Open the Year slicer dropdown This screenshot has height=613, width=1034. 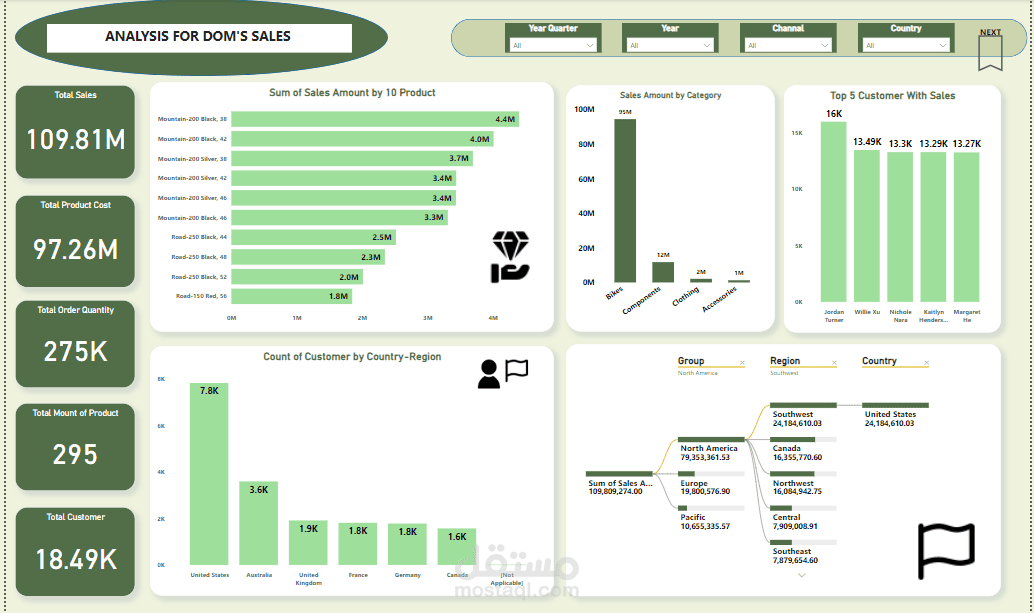[x=670, y=45]
